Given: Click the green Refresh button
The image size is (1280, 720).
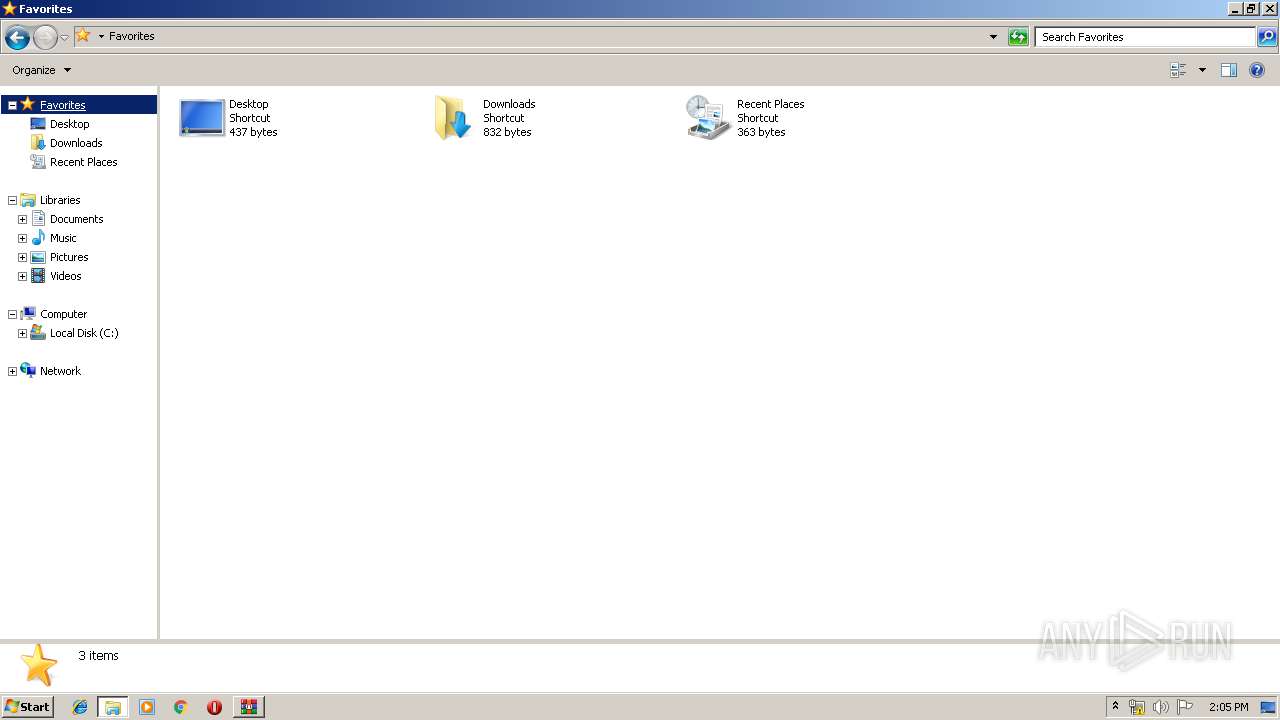Looking at the screenshot, I should pyautogui.click(x=1018, y=37).
